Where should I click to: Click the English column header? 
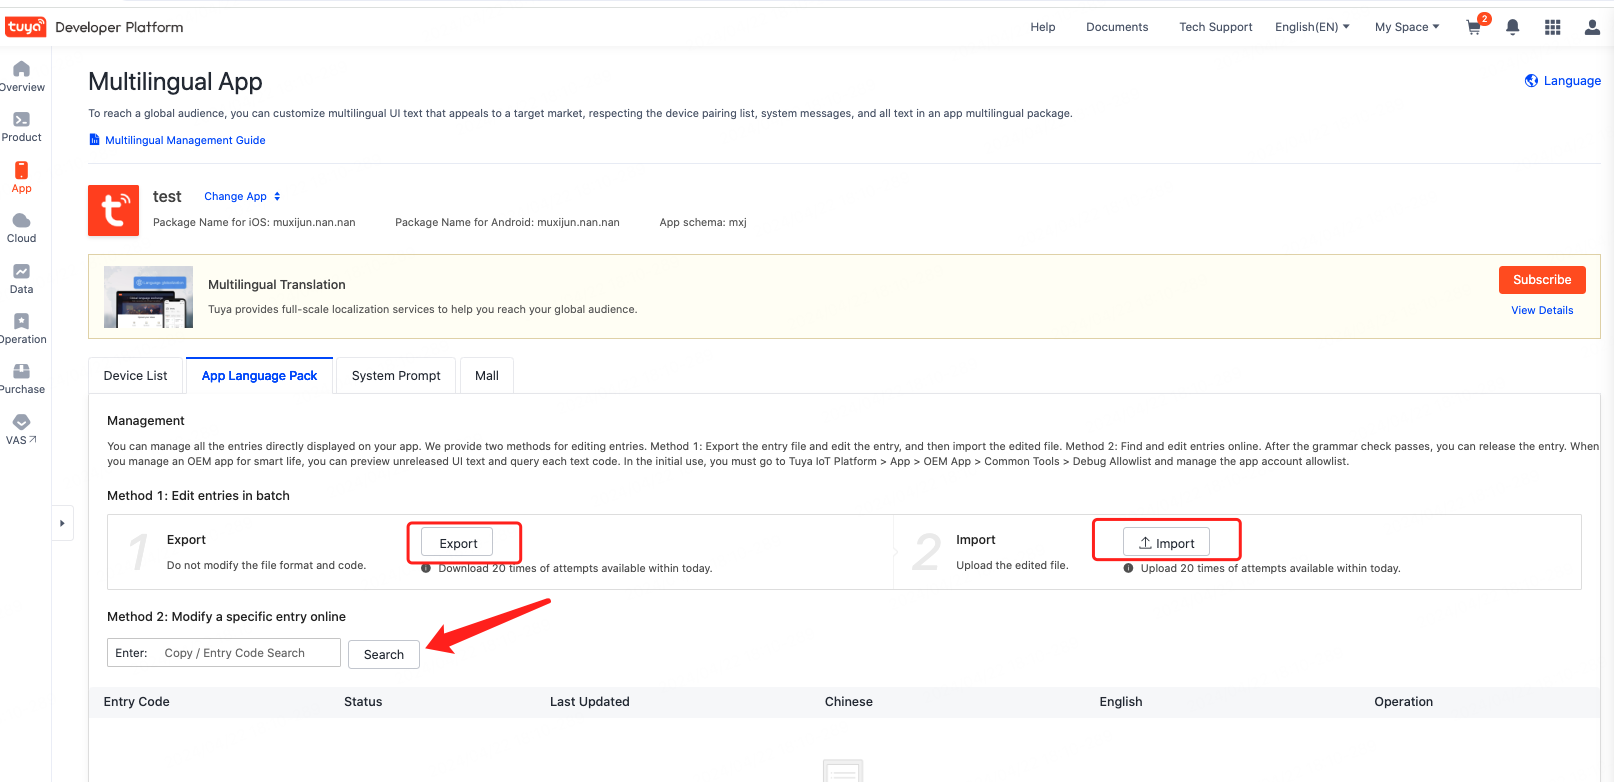[1121, 702]
